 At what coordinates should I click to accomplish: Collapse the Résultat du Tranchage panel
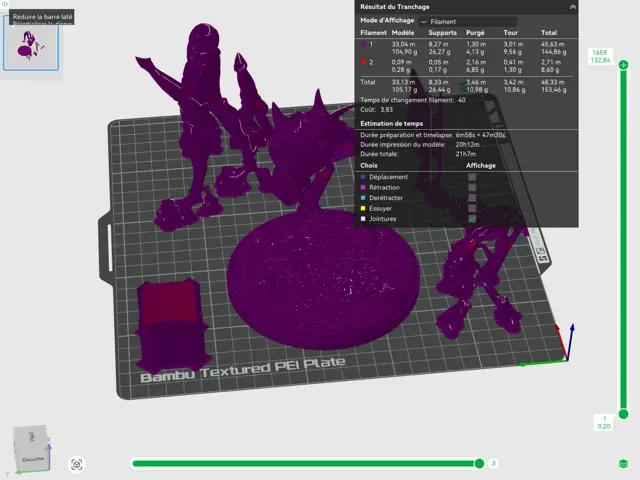[x=572, y=7]
